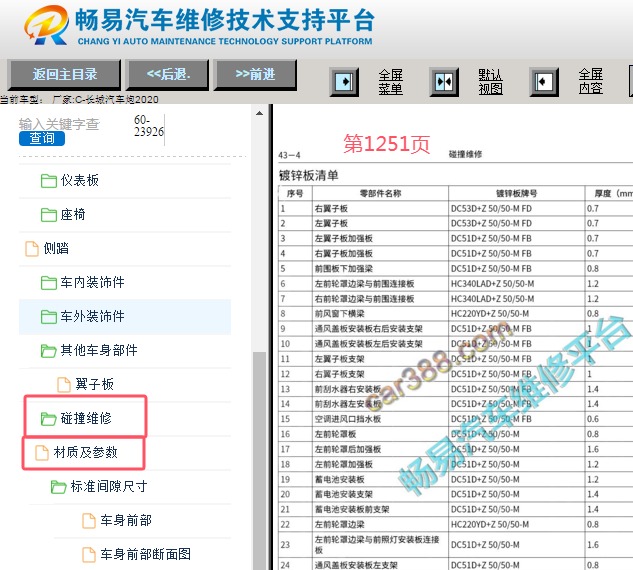Select 车内装饰件 tree entry
This screenshot has width=633, height=570.
click(92, 283)
